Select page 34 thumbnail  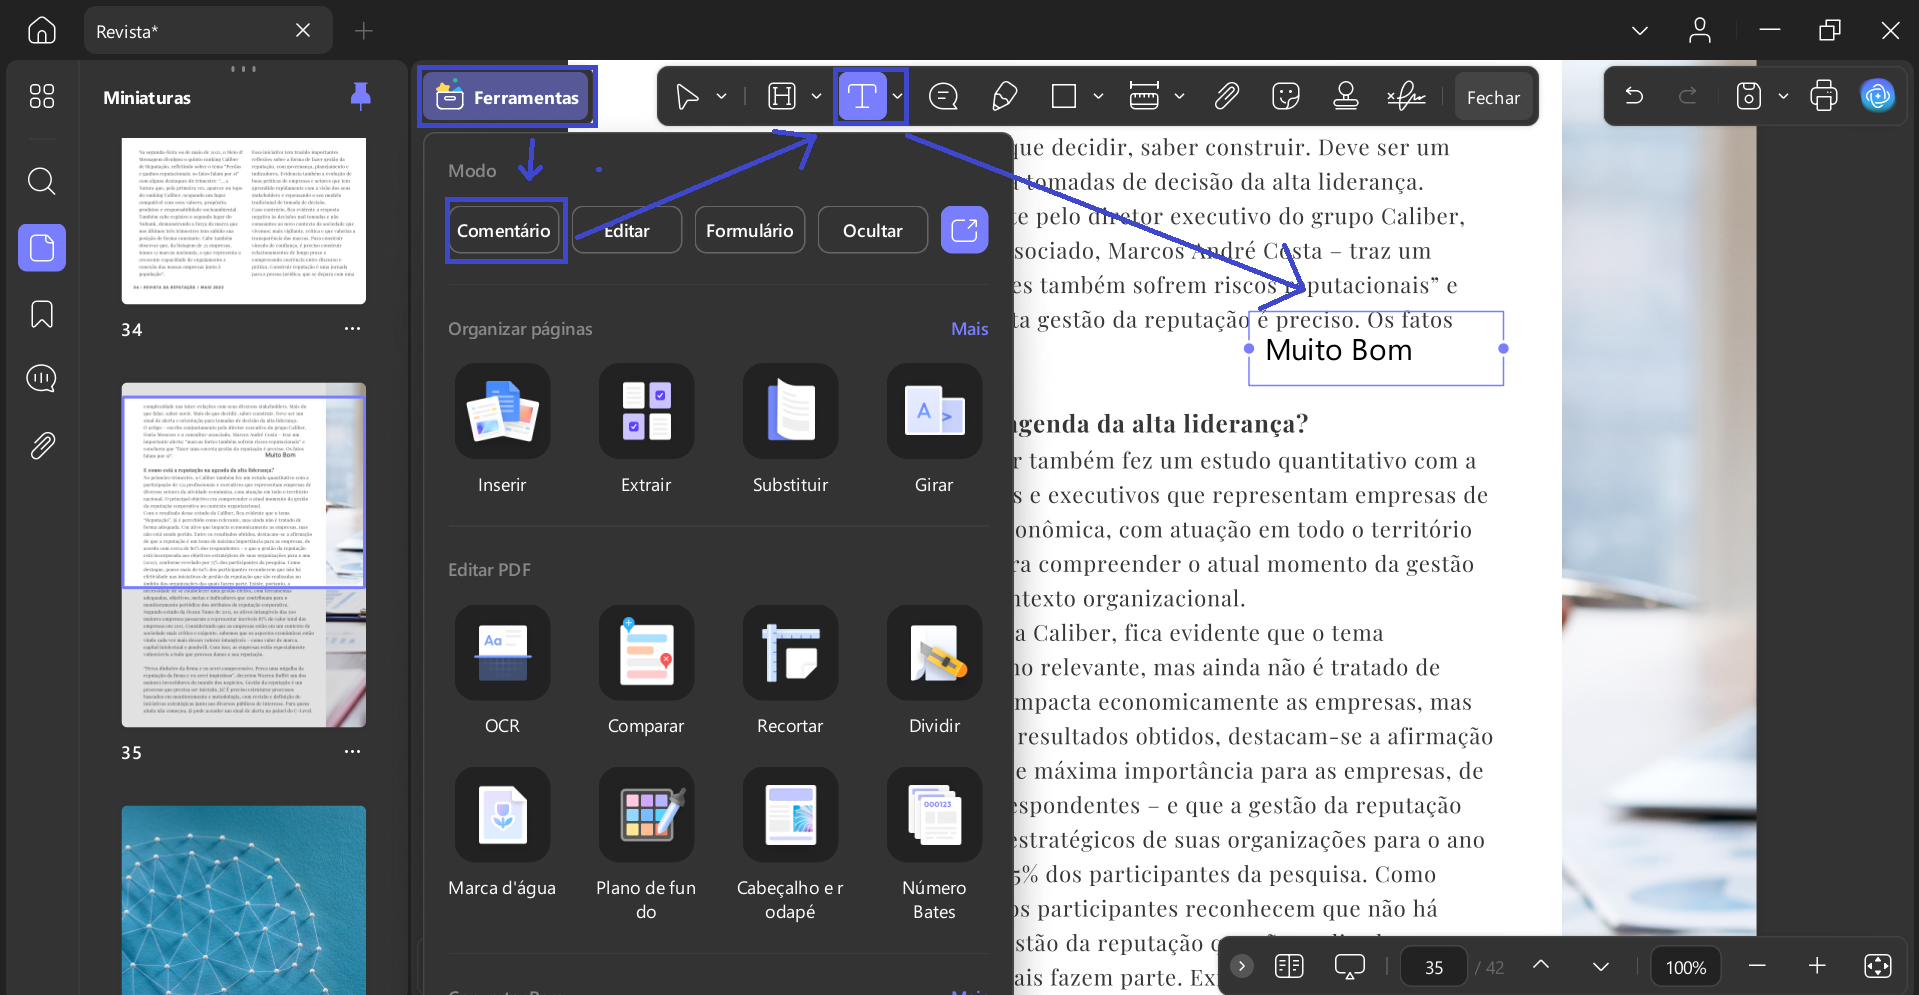tap(244, 221)
